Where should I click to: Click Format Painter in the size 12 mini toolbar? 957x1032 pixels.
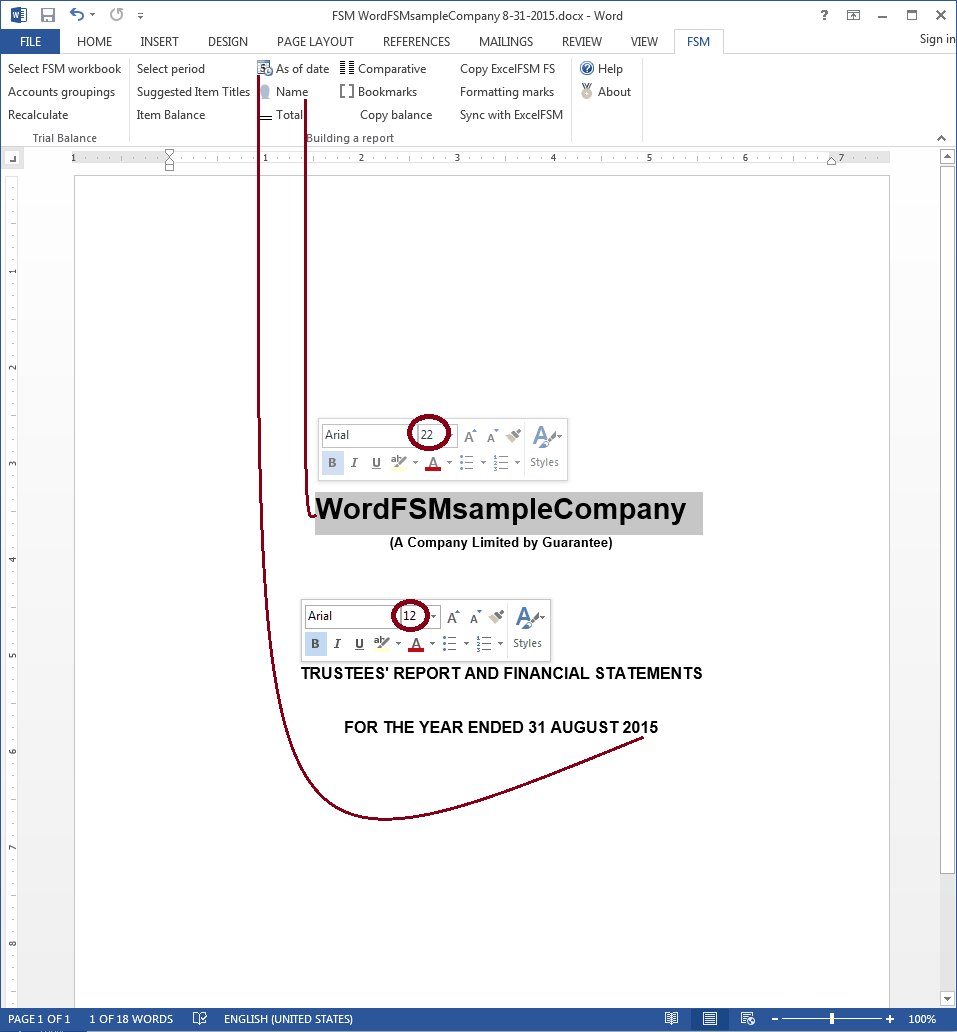tap(496, 616)
